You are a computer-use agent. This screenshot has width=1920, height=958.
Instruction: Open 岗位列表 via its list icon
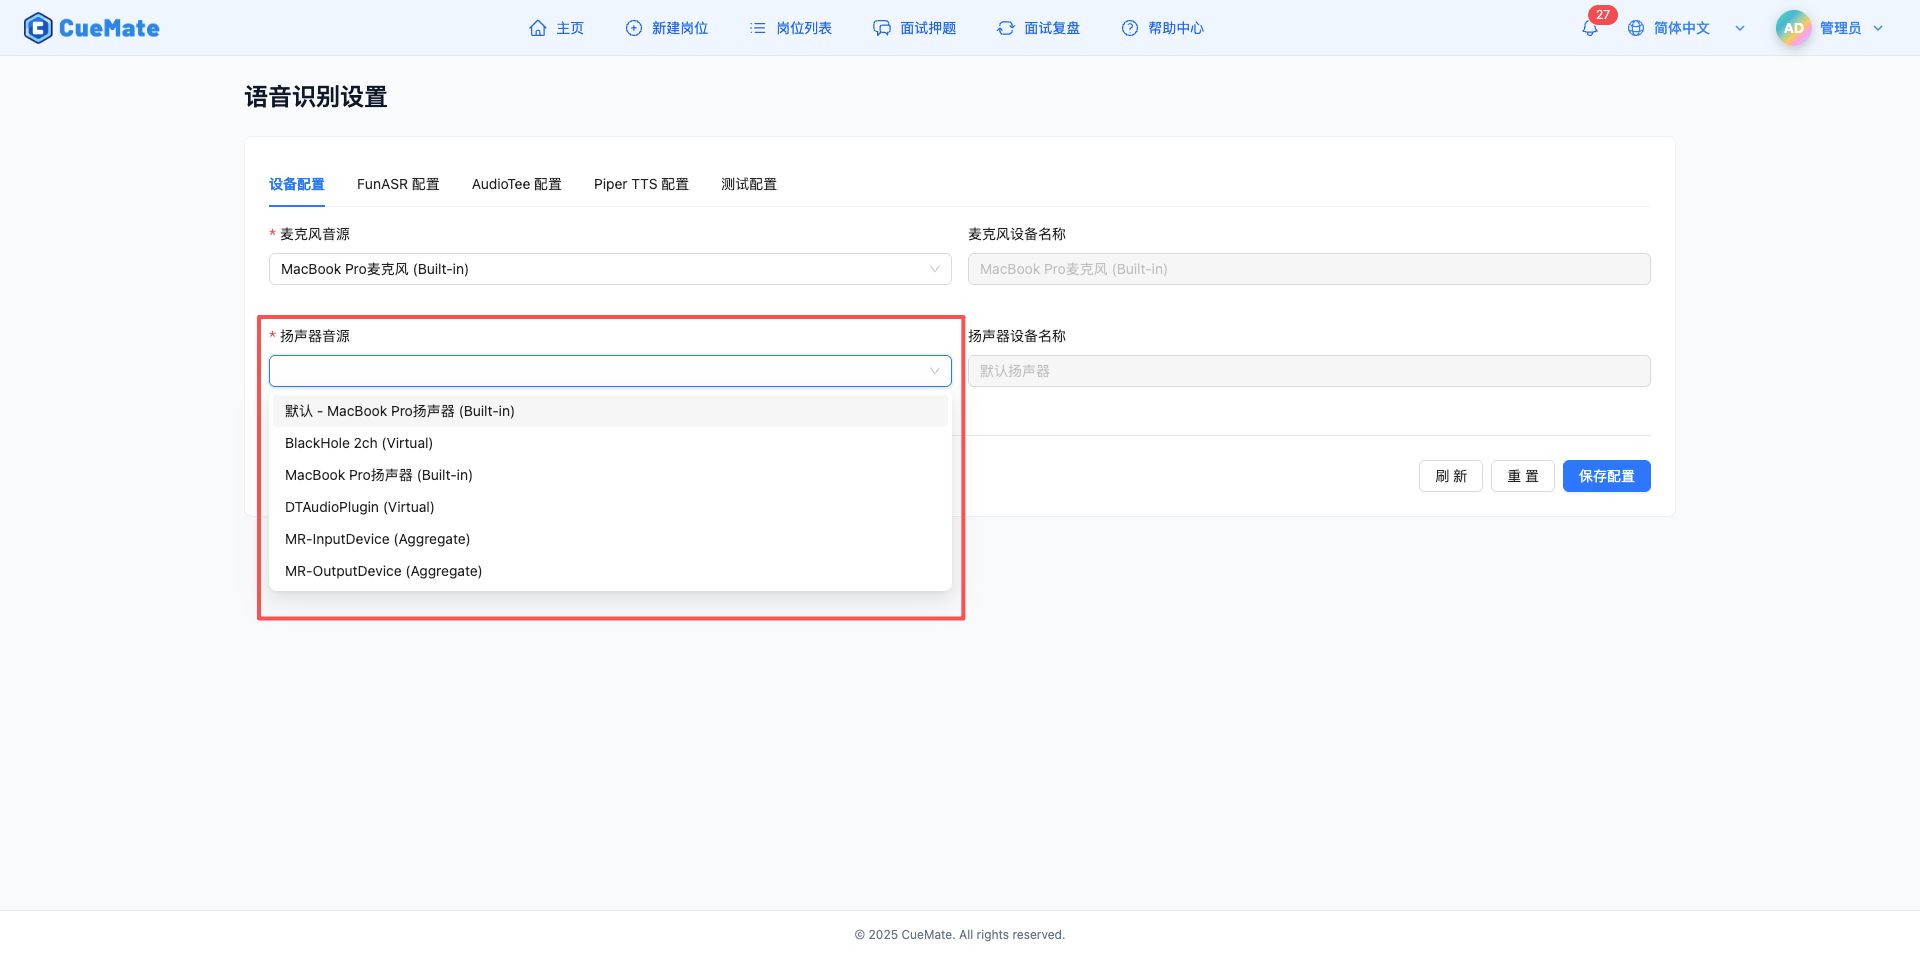(757, 27)
